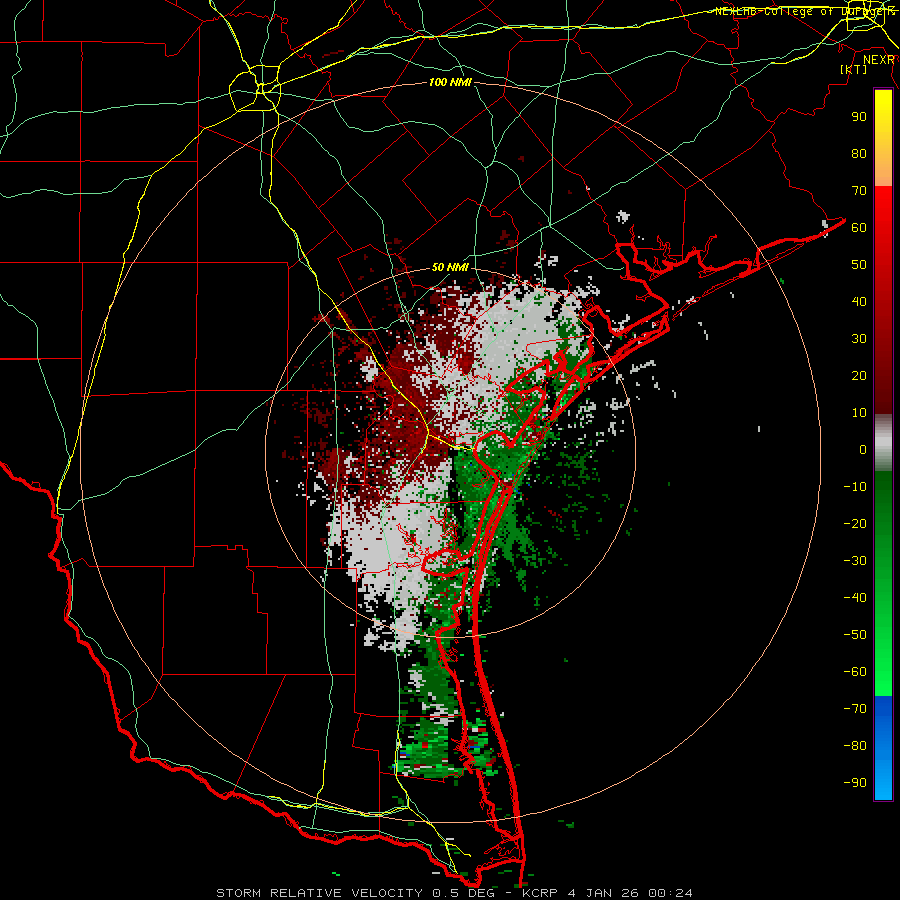Select the "60" velocity scale label

click(x=859, y=227)
